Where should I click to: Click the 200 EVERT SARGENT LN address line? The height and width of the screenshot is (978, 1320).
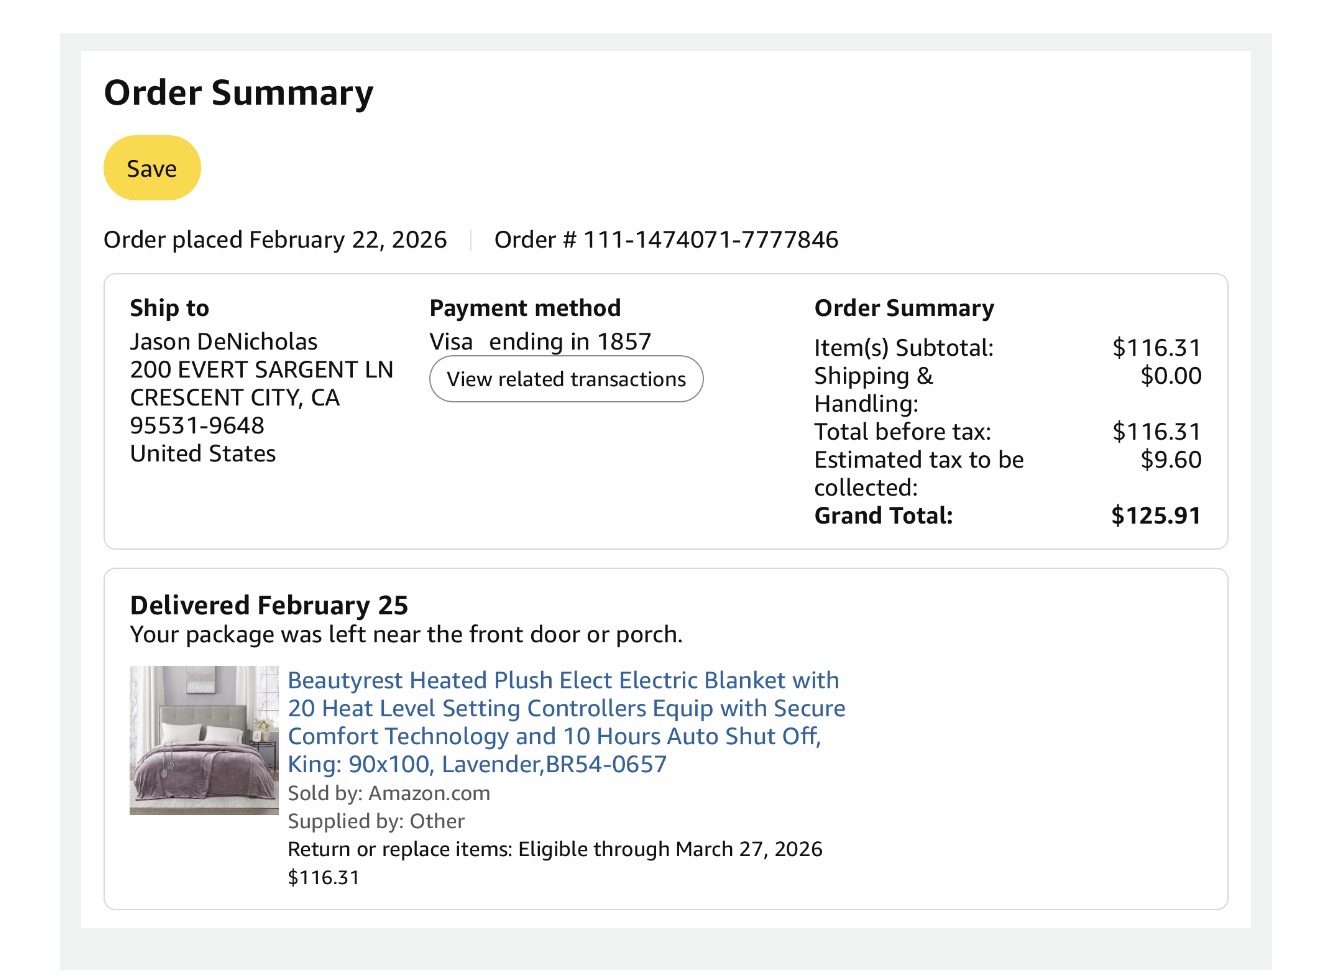pyautogui.click(x=262, y=370)
